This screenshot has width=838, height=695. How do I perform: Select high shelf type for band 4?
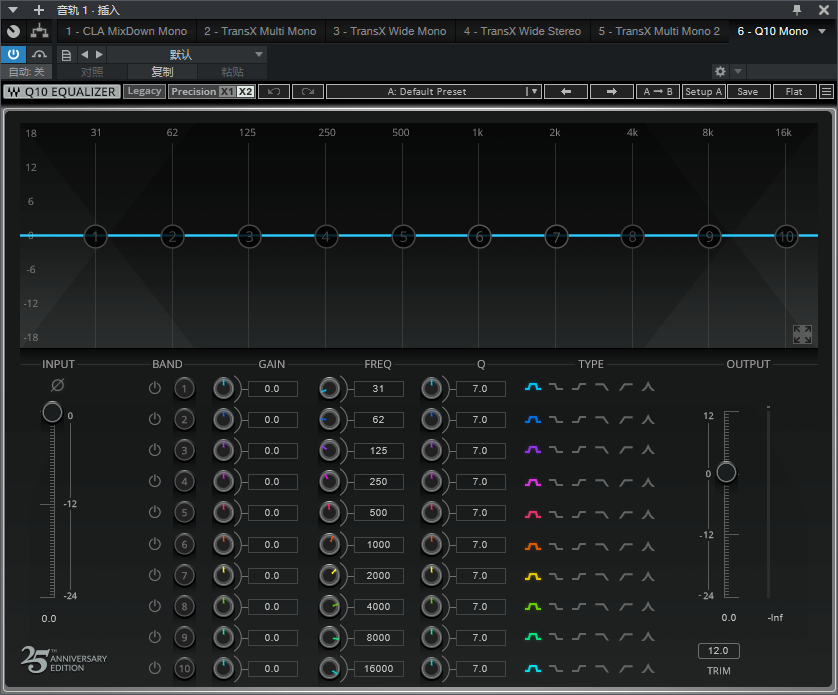(579, 482)
